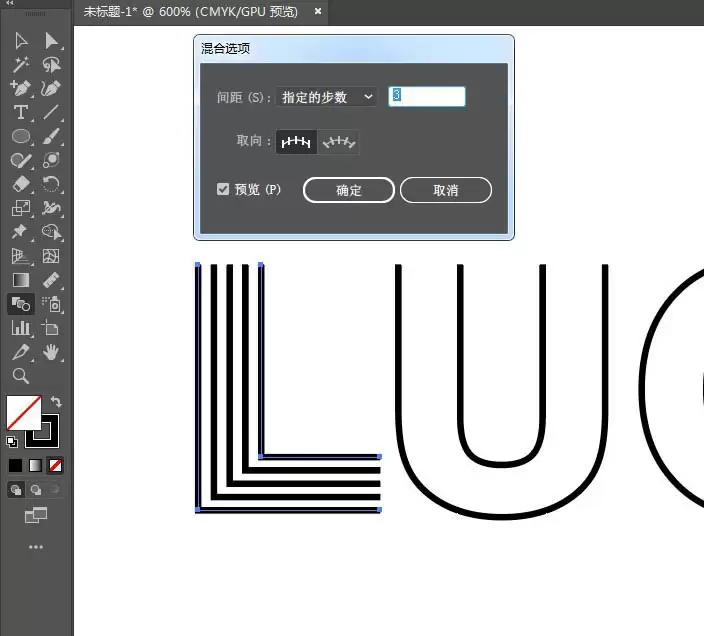Image resolution: width=704 pixels, height=636 pixels.
Task: Select the Zoom magnifier tool
Action: [x=21, y=376]
